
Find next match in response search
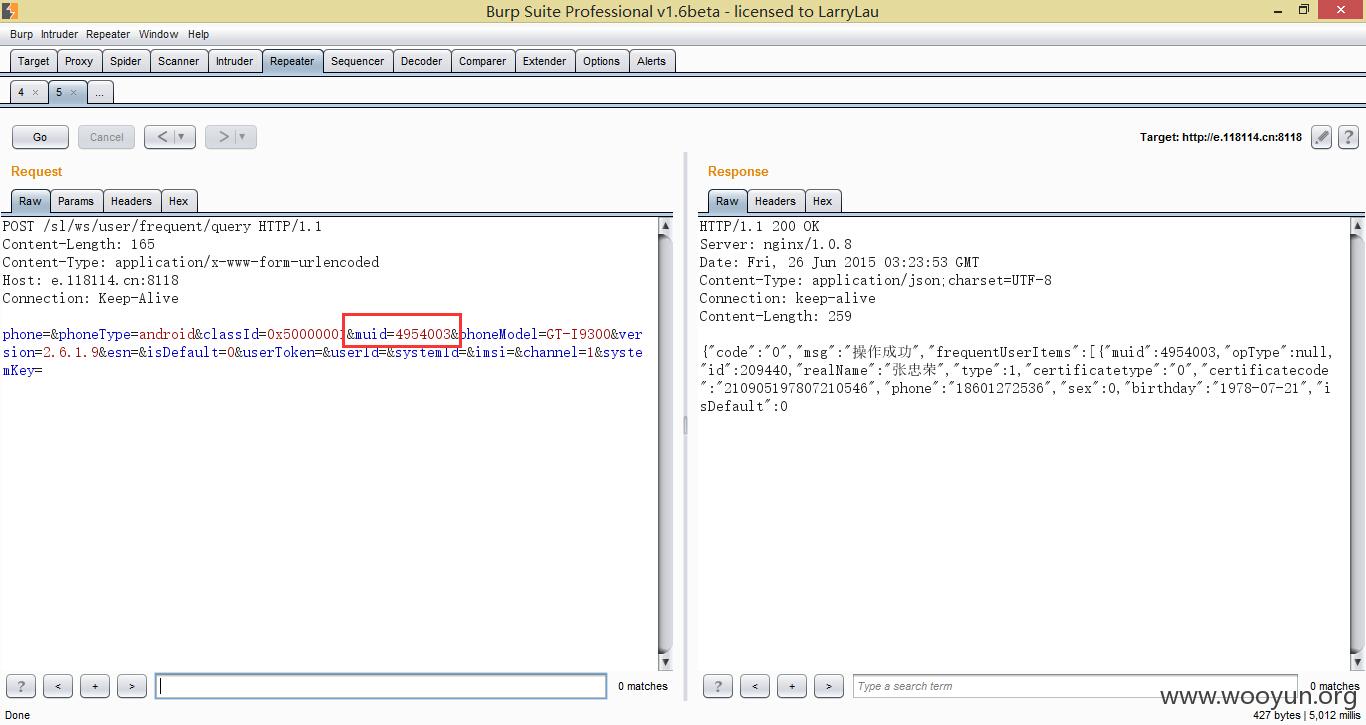[829, 686]
